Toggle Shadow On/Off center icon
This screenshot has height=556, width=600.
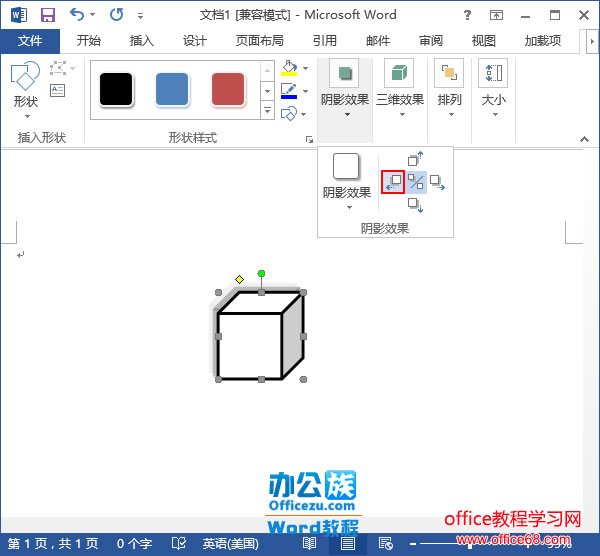click(x=416, y=182)
